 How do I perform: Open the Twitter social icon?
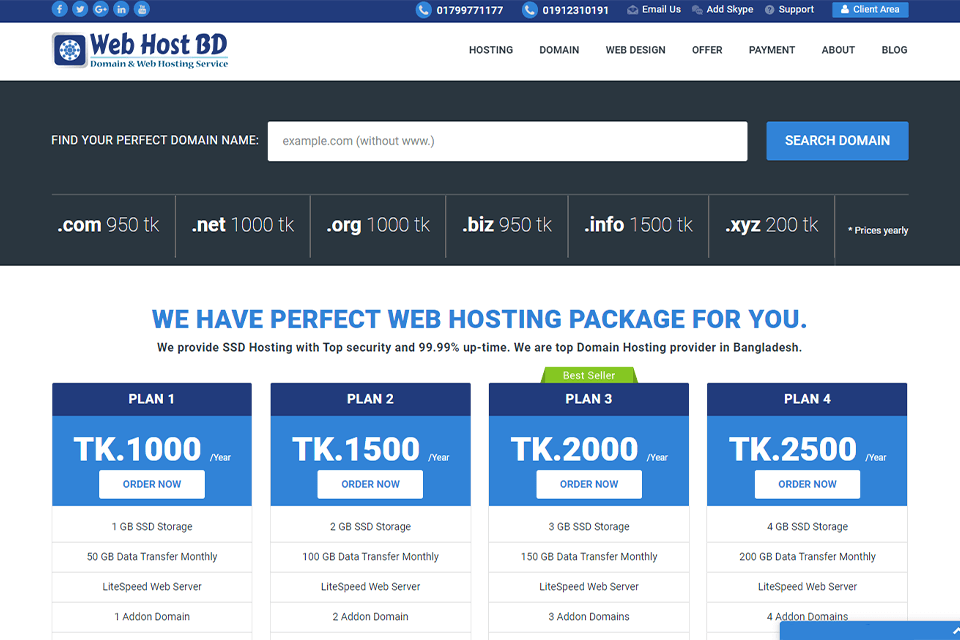click(x=80, y=9)
